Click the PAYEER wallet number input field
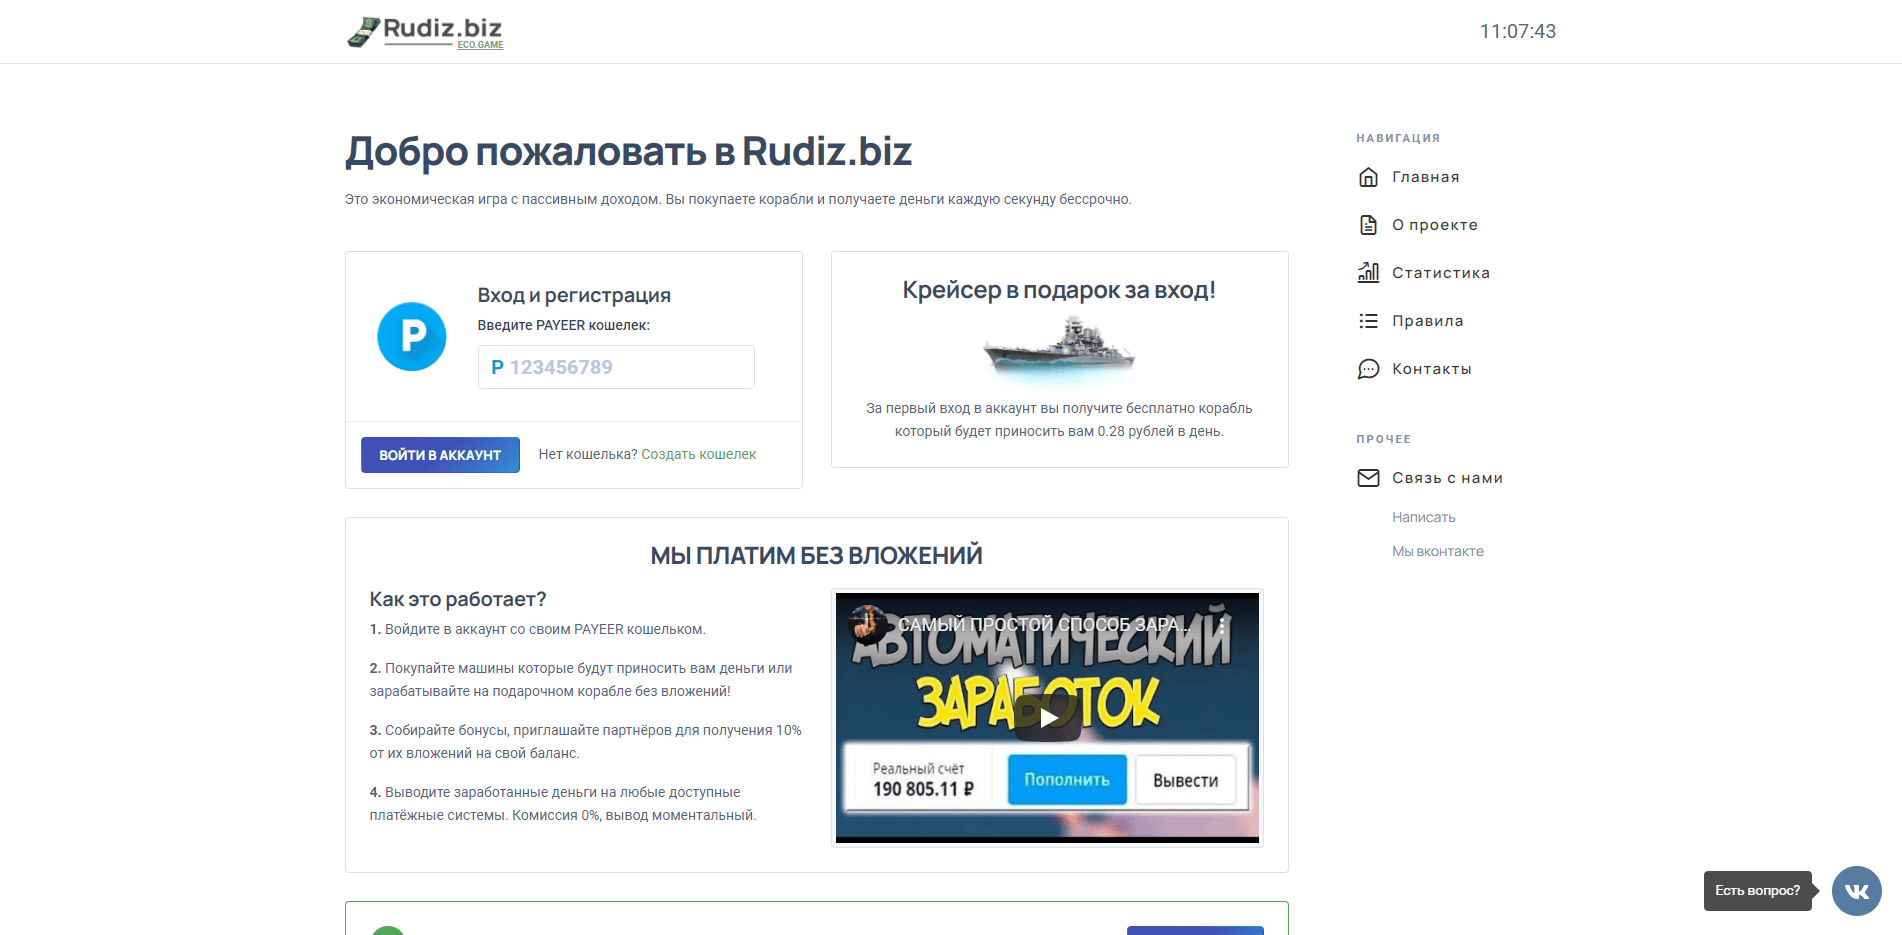Viewport: 1902px width, 935px height. (x=615, y=367)
